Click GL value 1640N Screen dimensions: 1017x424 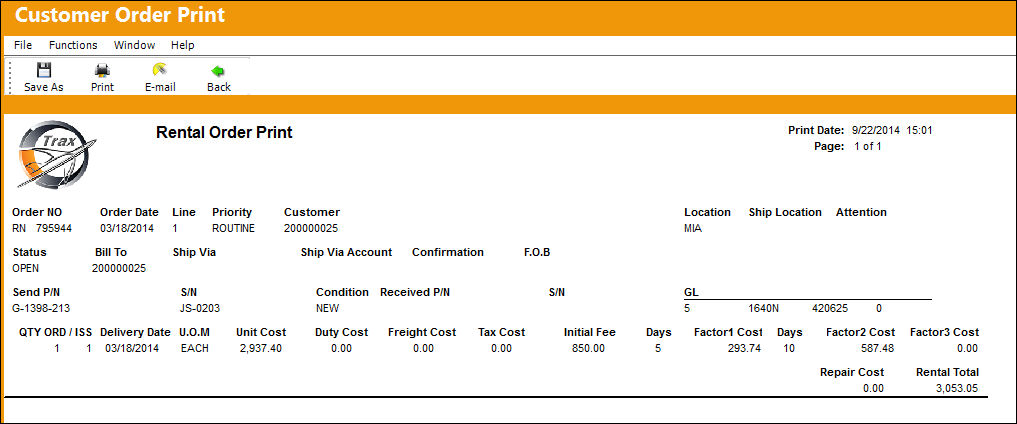(761, 309)
